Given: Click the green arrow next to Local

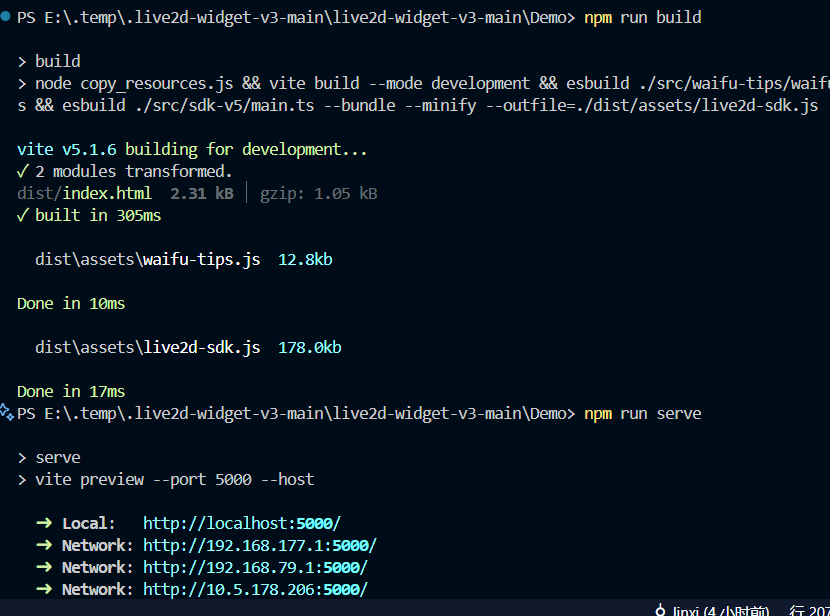Looking at the screenshot, I should click(x=44, y=524).
